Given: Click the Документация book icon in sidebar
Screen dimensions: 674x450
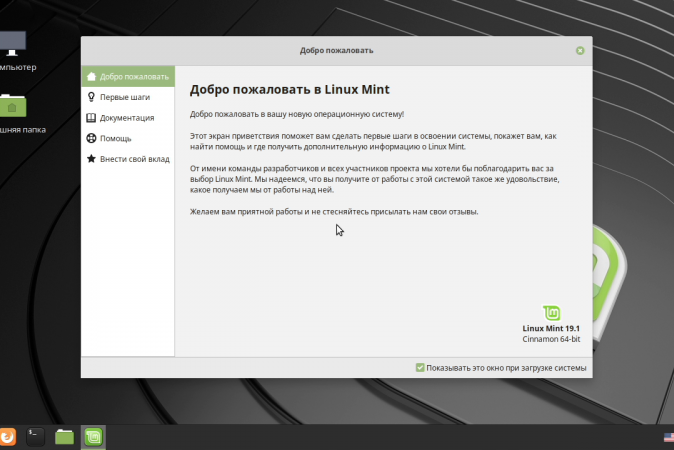Looking at the screenshot, I should click(92, 118).
